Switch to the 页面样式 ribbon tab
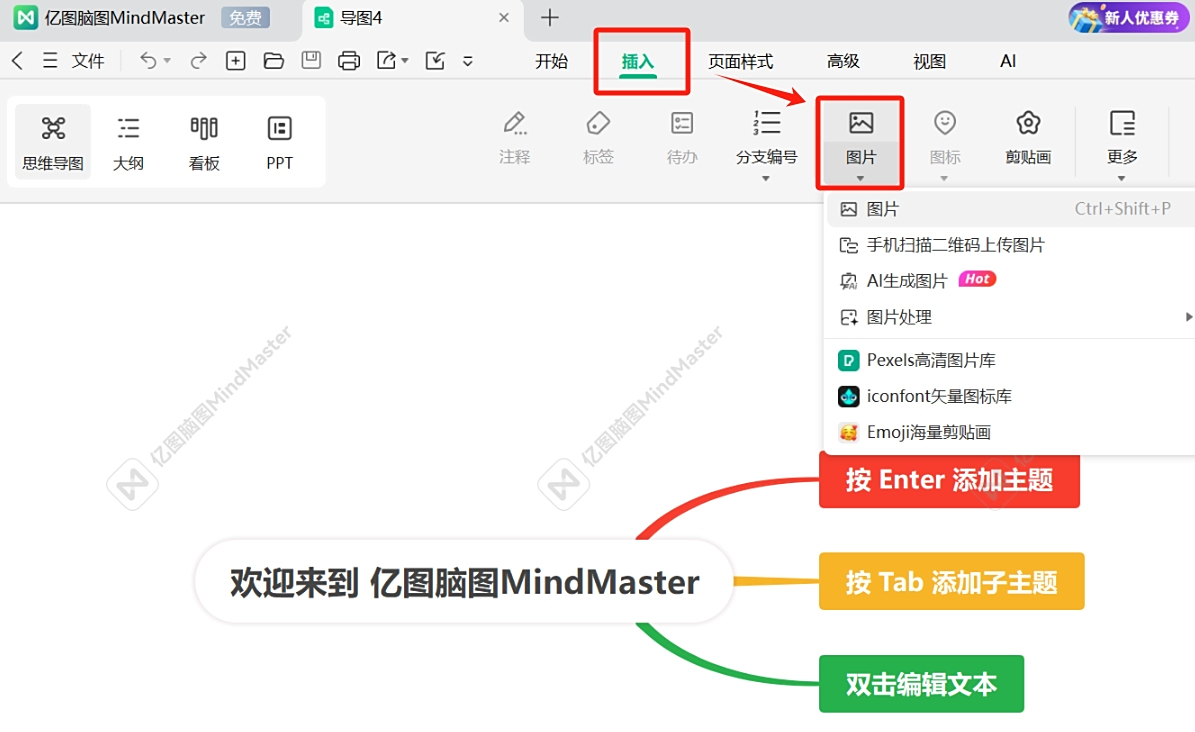Image resolution: width=1195 pixels, height=732 pixels. [x=740, y=61]
